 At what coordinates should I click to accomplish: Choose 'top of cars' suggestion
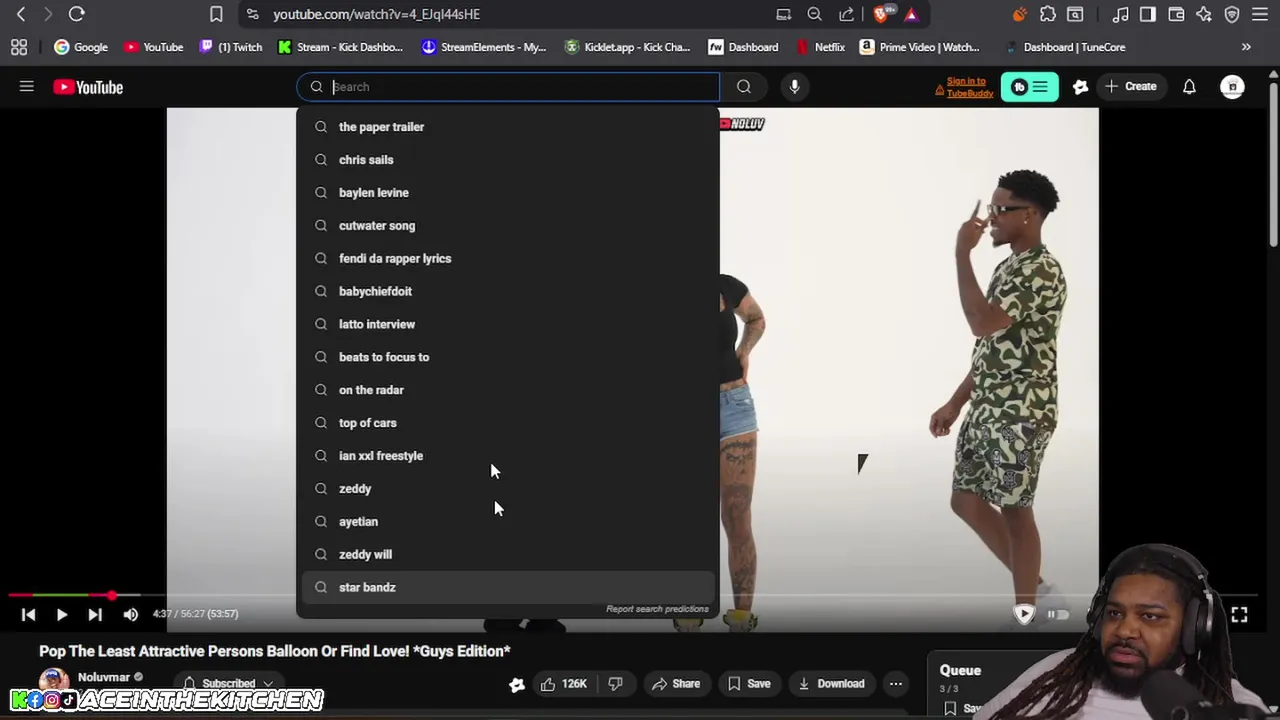[x=508, y=423]
